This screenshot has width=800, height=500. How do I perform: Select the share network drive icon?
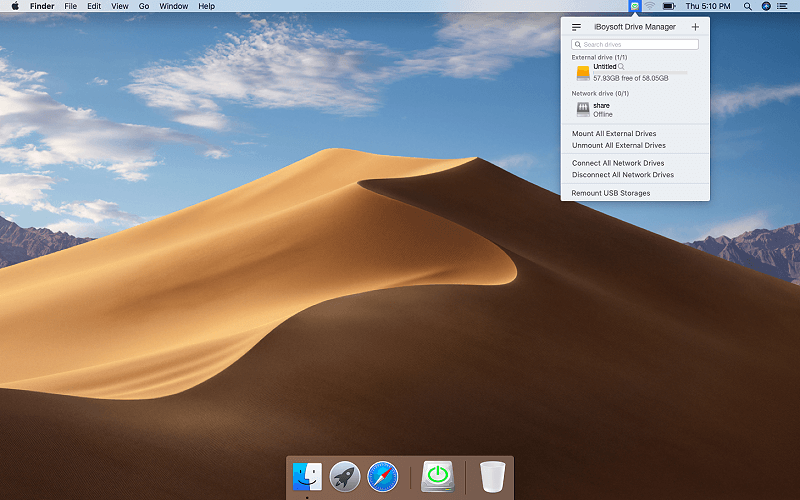point(582,109)
